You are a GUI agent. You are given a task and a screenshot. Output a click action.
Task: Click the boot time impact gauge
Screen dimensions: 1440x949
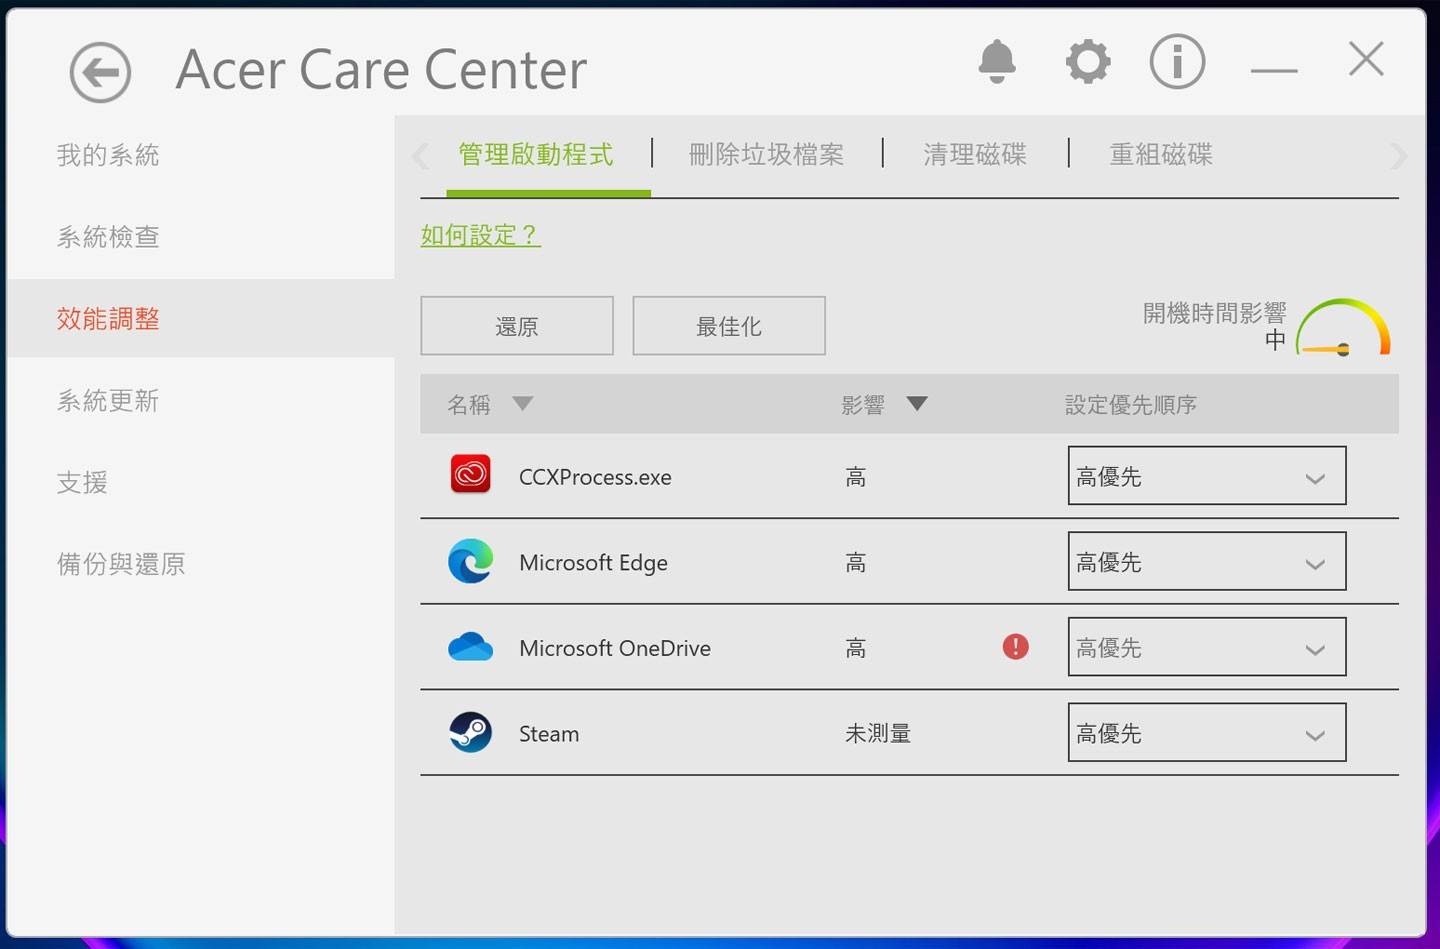[1343, 328]
